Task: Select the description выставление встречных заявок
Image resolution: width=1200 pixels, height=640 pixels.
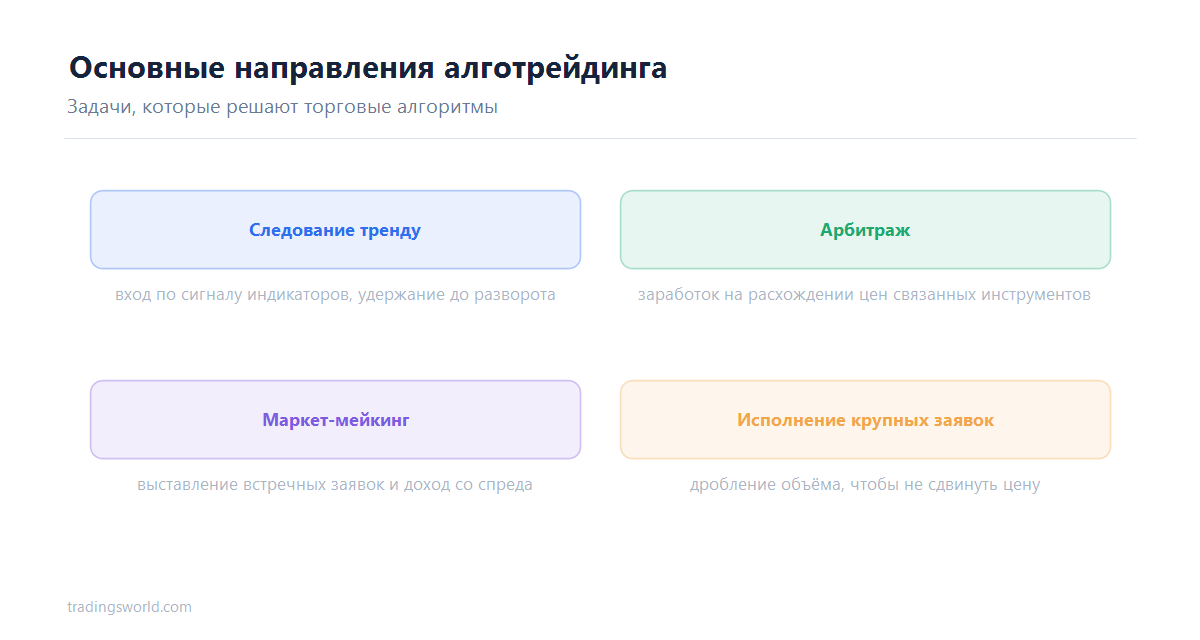Action: tap(335, 485)
